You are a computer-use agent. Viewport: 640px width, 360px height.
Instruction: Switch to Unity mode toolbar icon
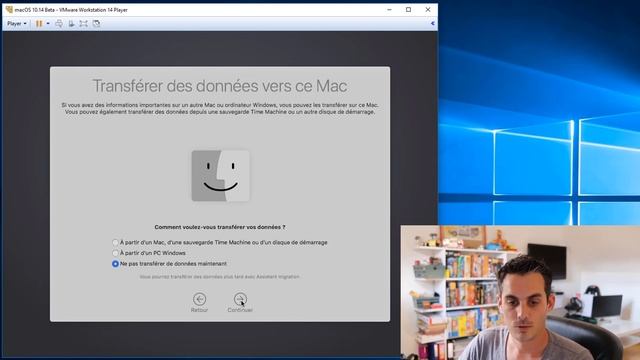tap(96, 24)
